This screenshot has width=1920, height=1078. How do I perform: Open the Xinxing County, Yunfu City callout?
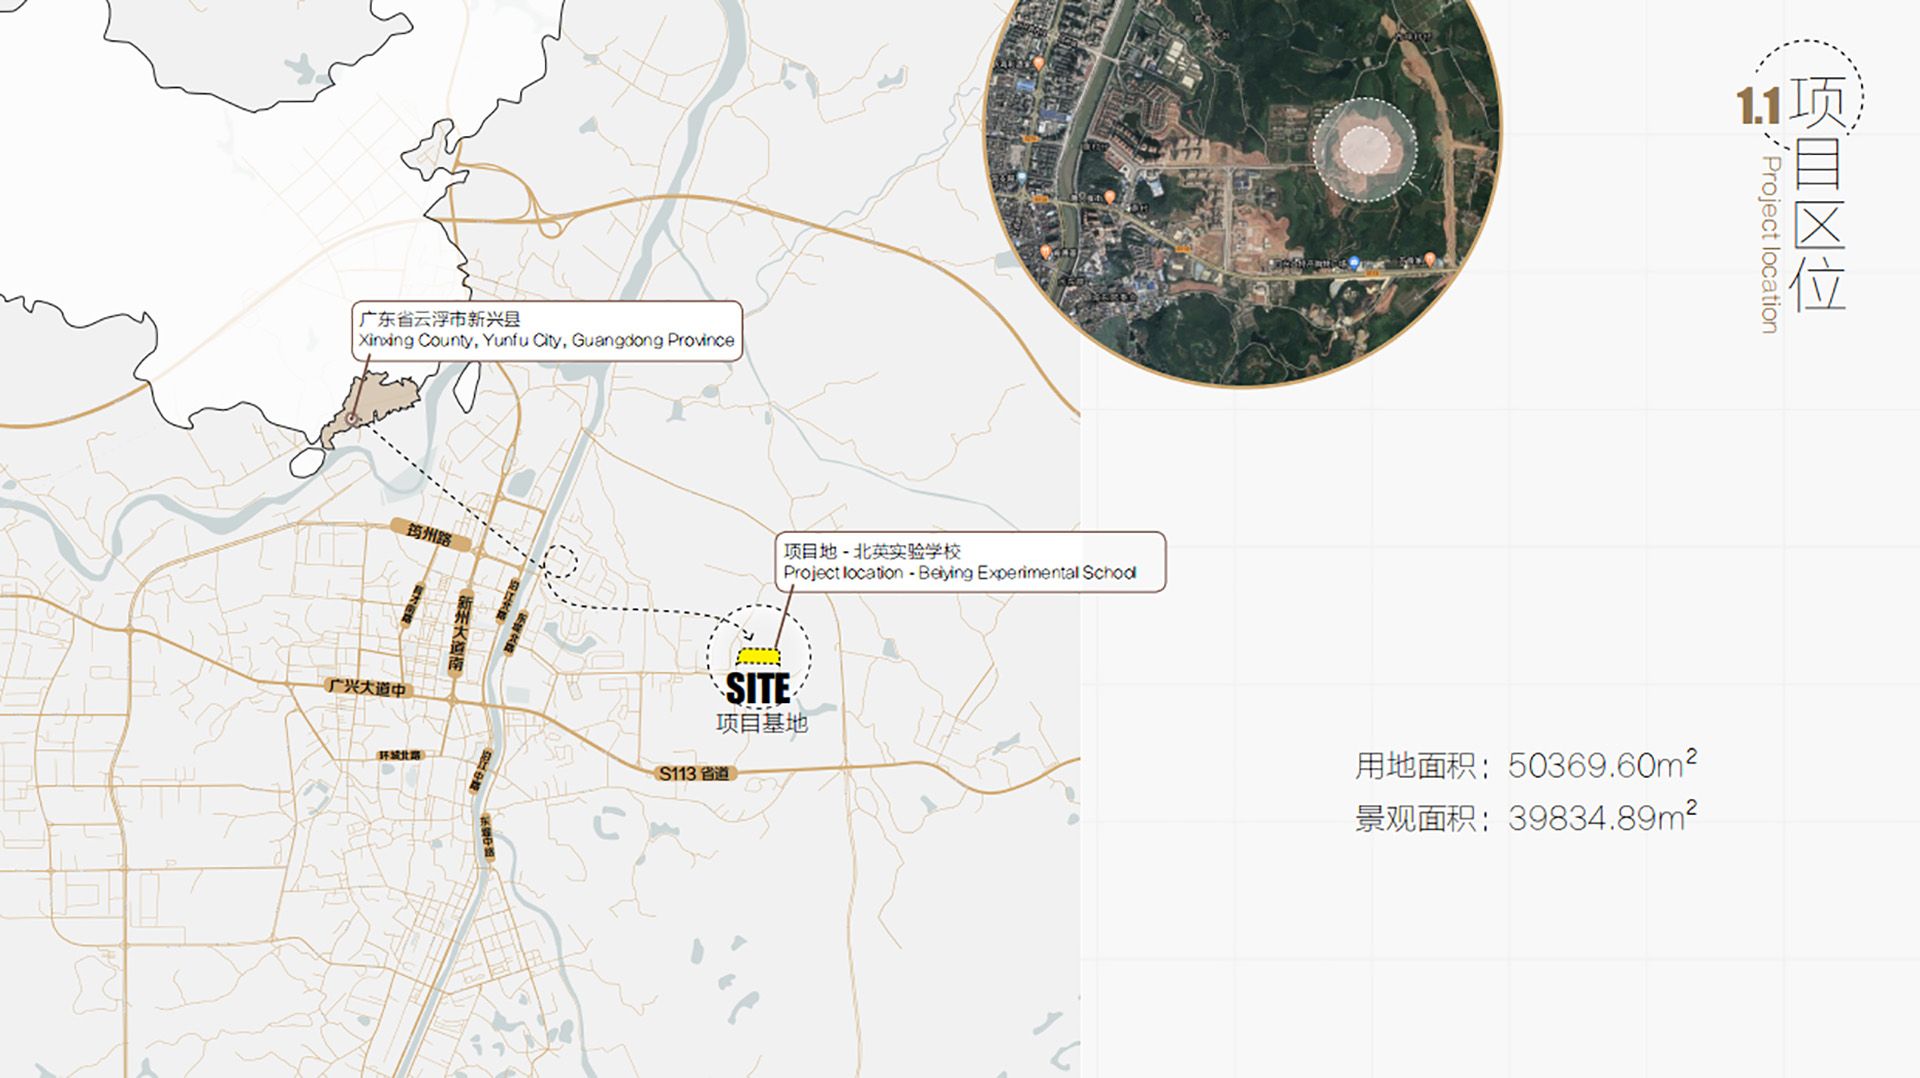(x=546, y=330)
